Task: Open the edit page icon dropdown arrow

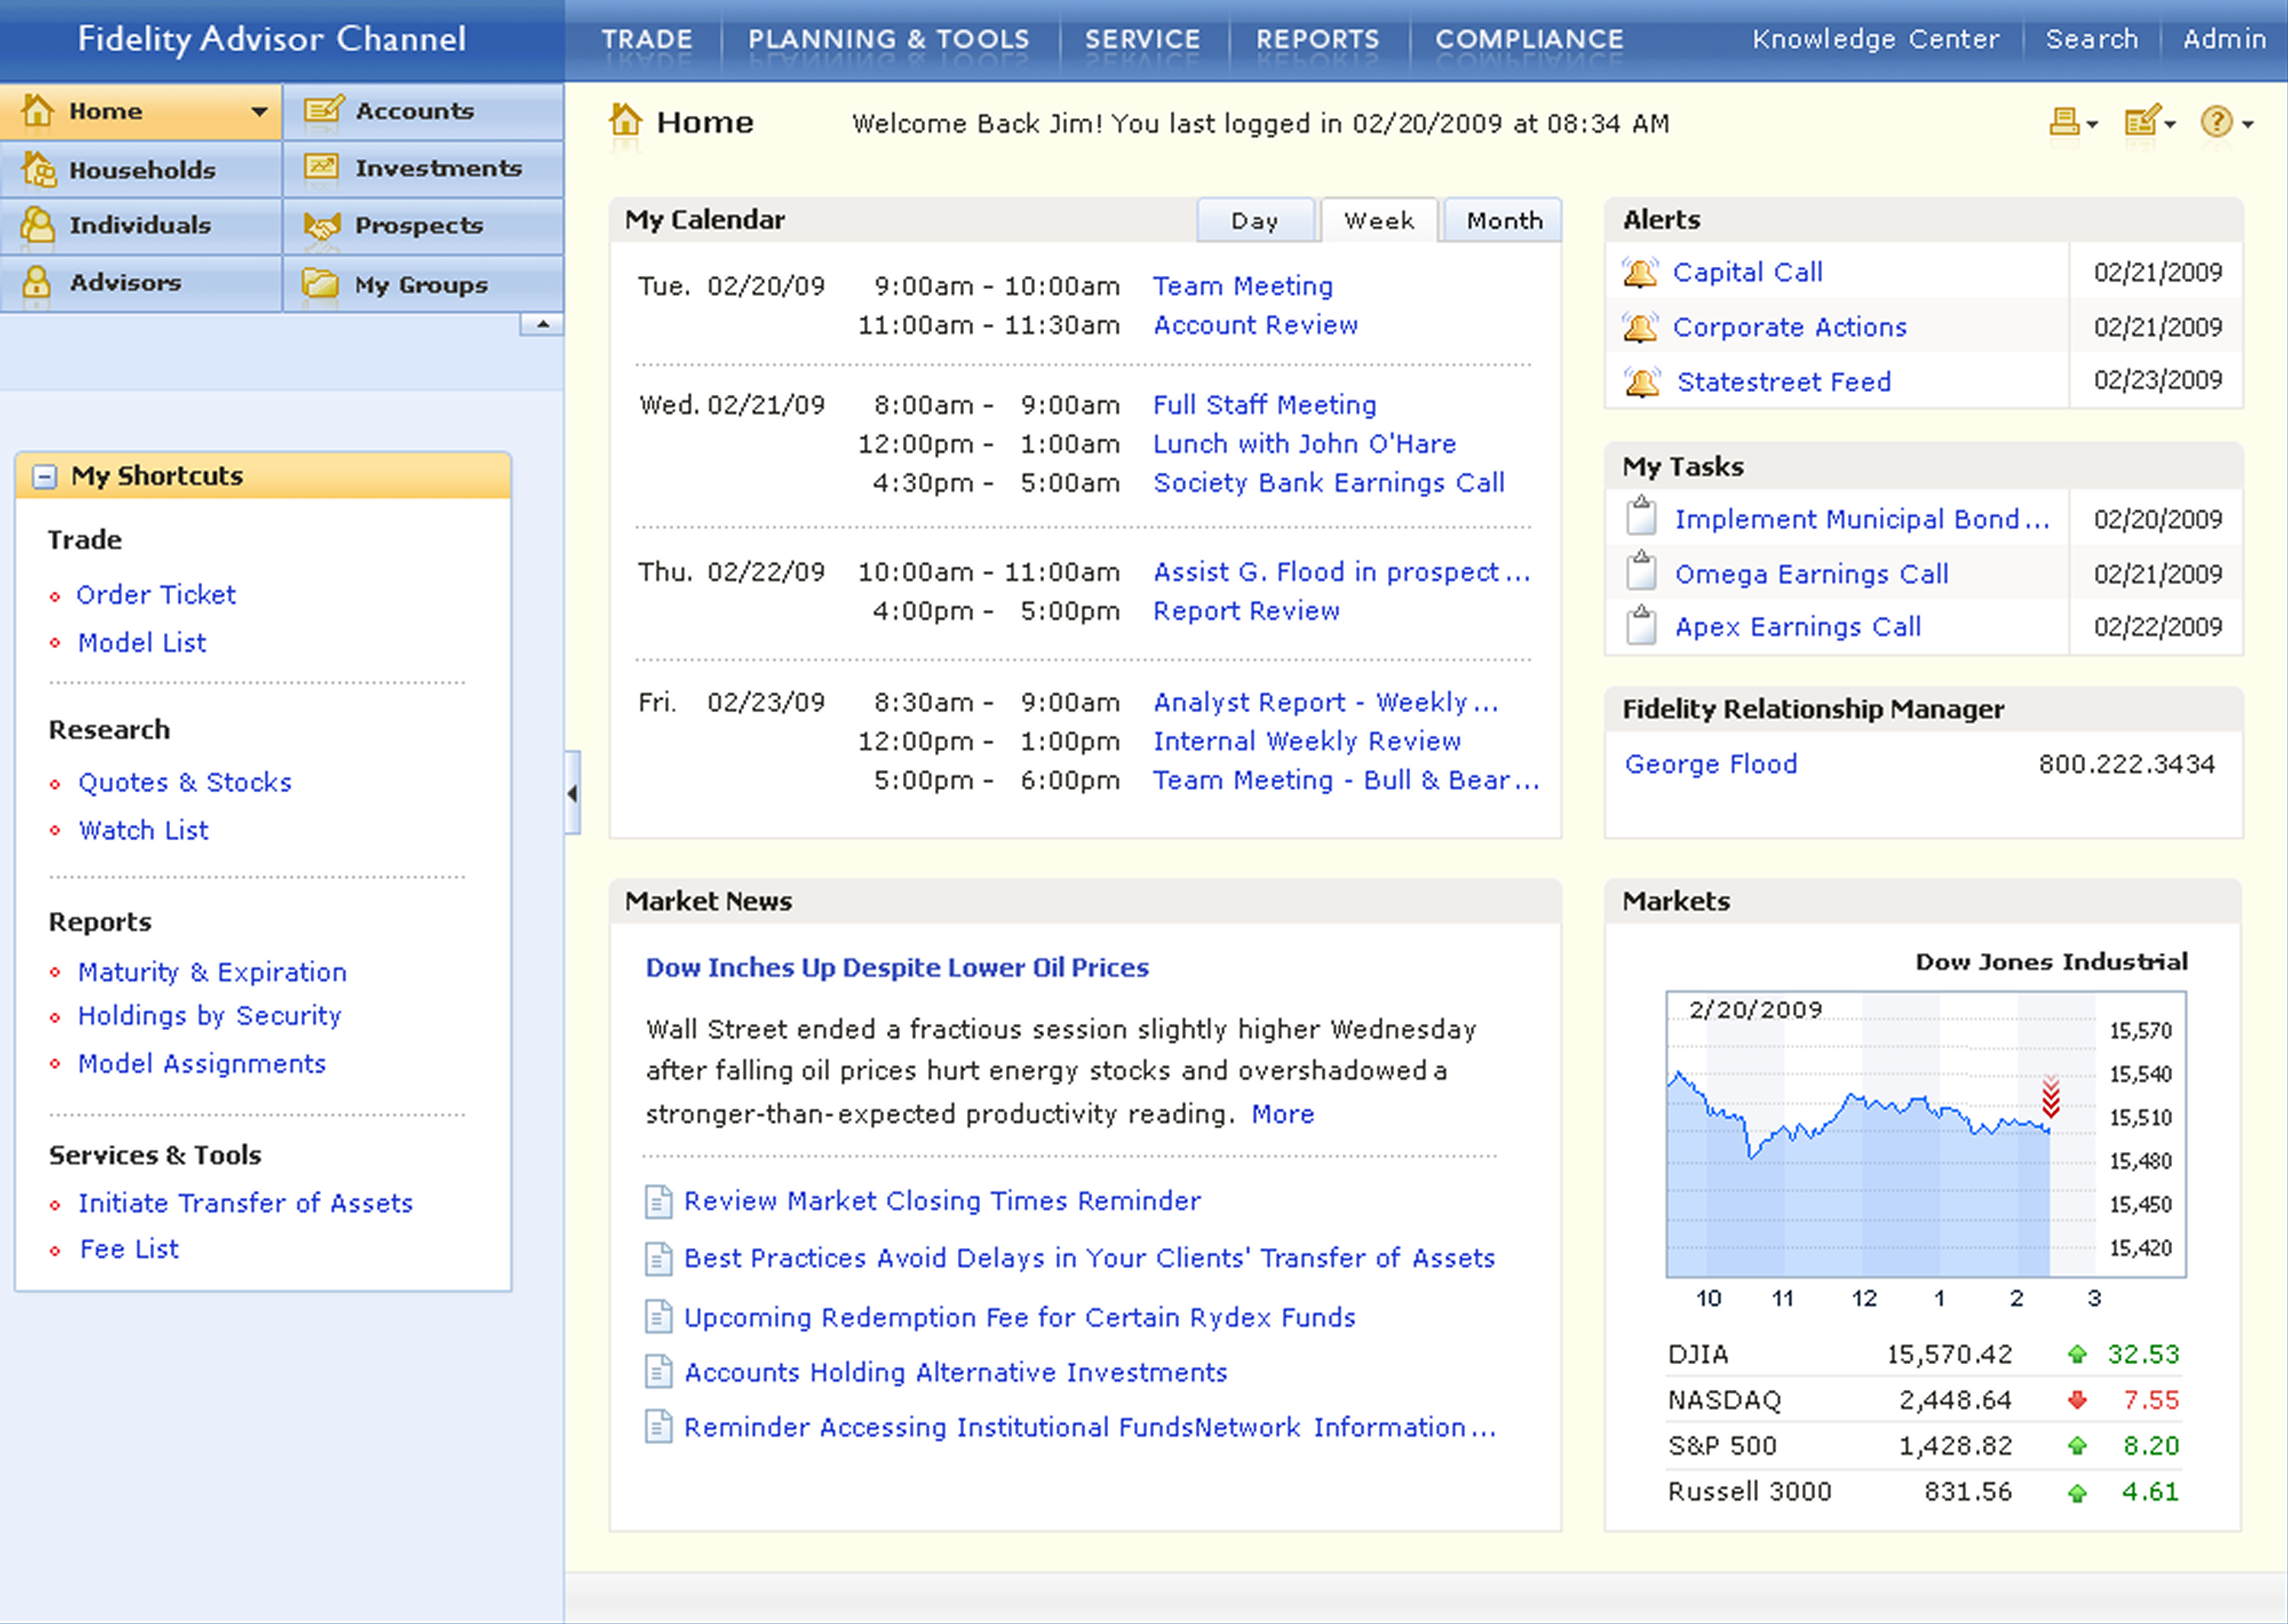Action: click(2170, 124)
